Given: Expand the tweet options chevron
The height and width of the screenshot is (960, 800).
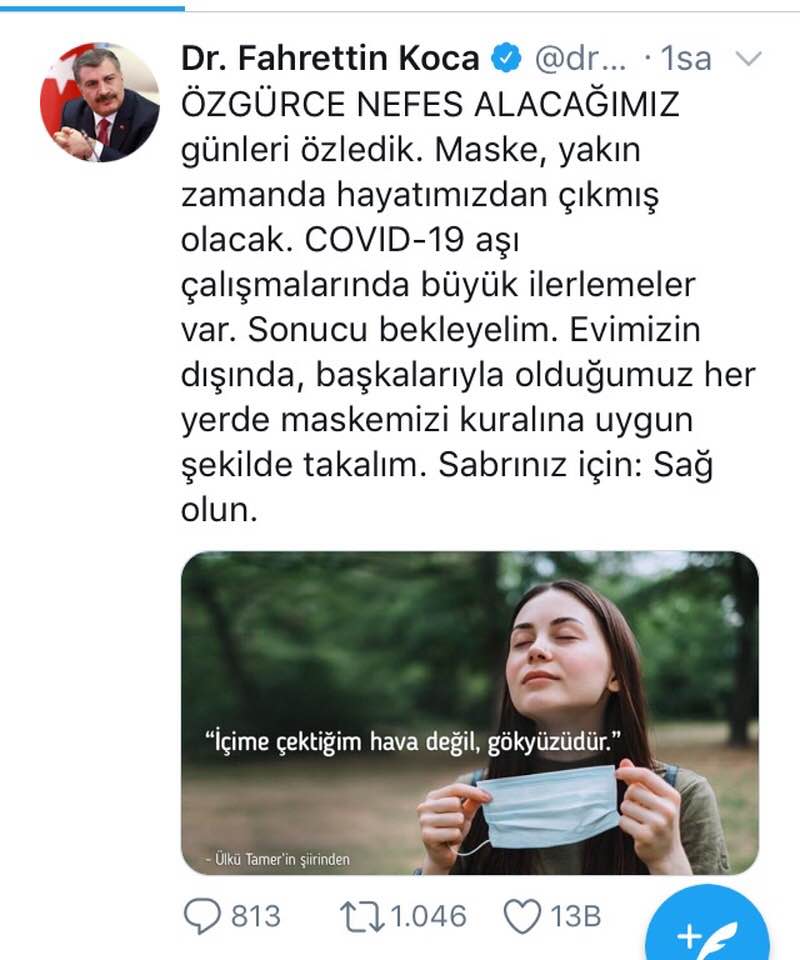Looking at the screenshot, I should click(748, 59).
